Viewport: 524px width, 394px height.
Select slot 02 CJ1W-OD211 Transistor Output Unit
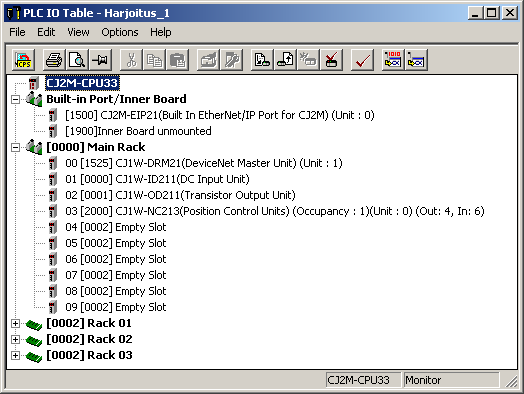180,195
